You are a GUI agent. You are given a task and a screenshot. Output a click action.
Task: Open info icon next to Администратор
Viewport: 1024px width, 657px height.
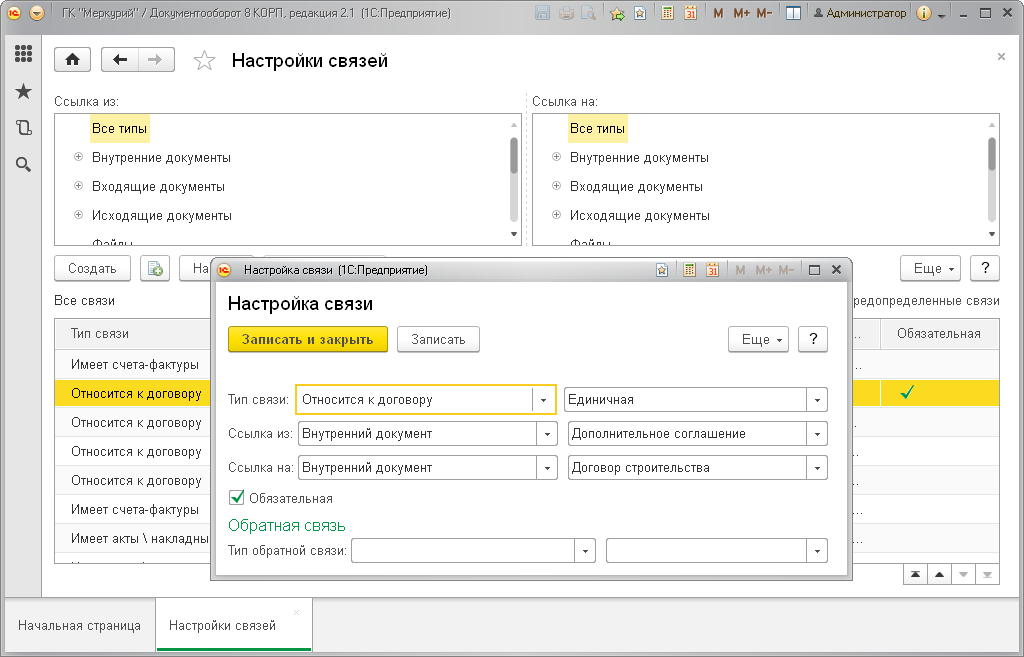point(923,13)
